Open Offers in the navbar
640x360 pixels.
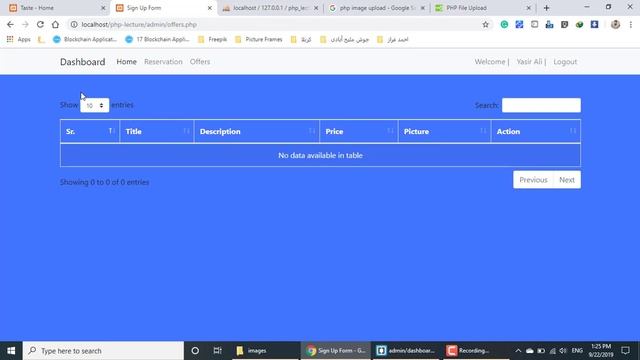click(200, 62)
